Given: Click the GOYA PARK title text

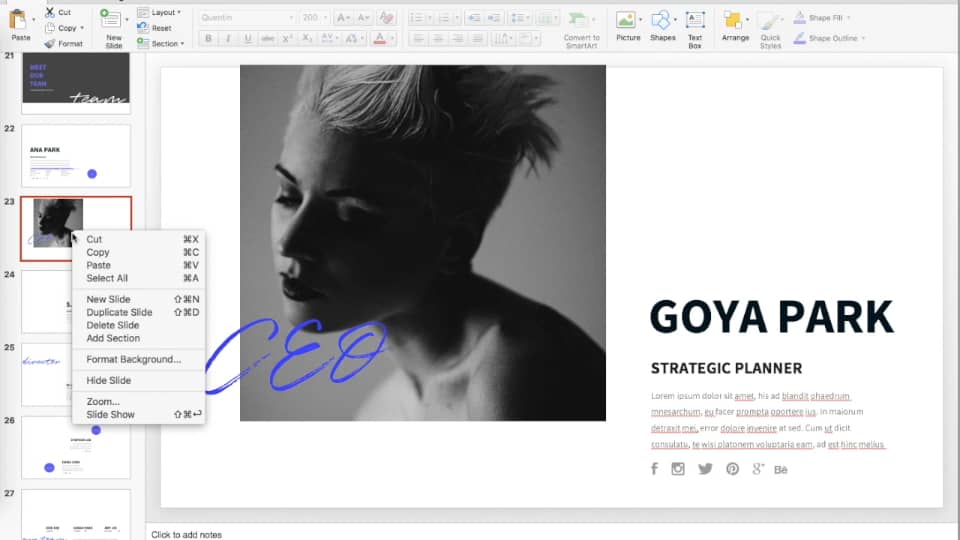Looking at the screenshot, I should [771, 317].
